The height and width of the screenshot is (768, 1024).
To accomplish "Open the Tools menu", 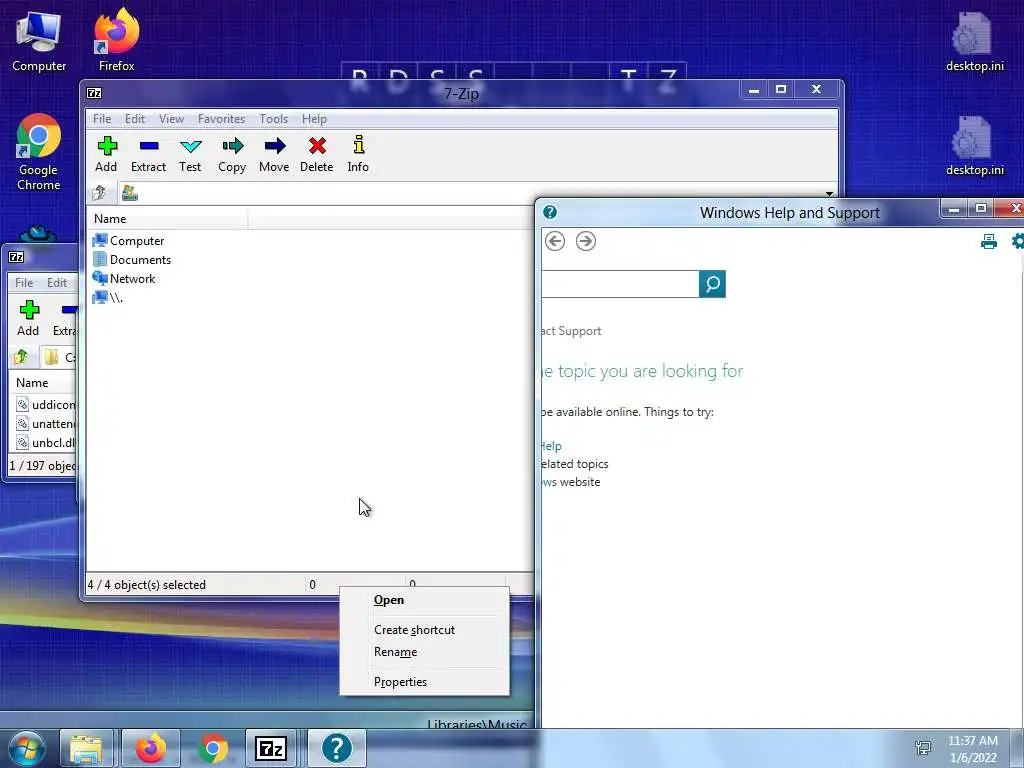I will coord(274,119).
